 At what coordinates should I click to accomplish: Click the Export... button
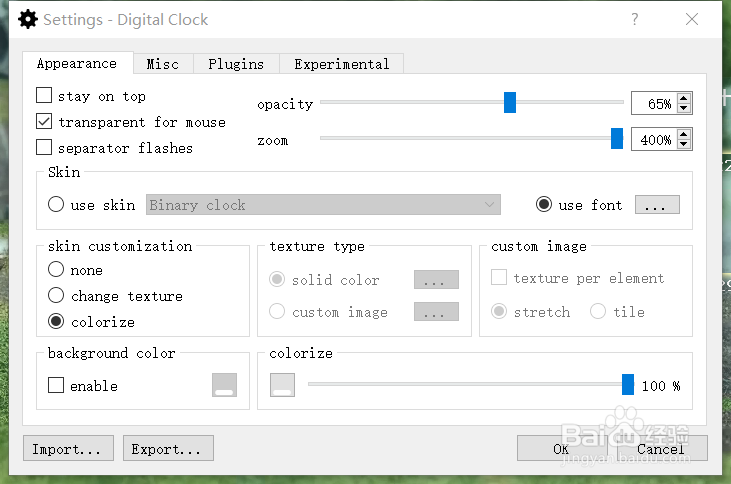168,449
